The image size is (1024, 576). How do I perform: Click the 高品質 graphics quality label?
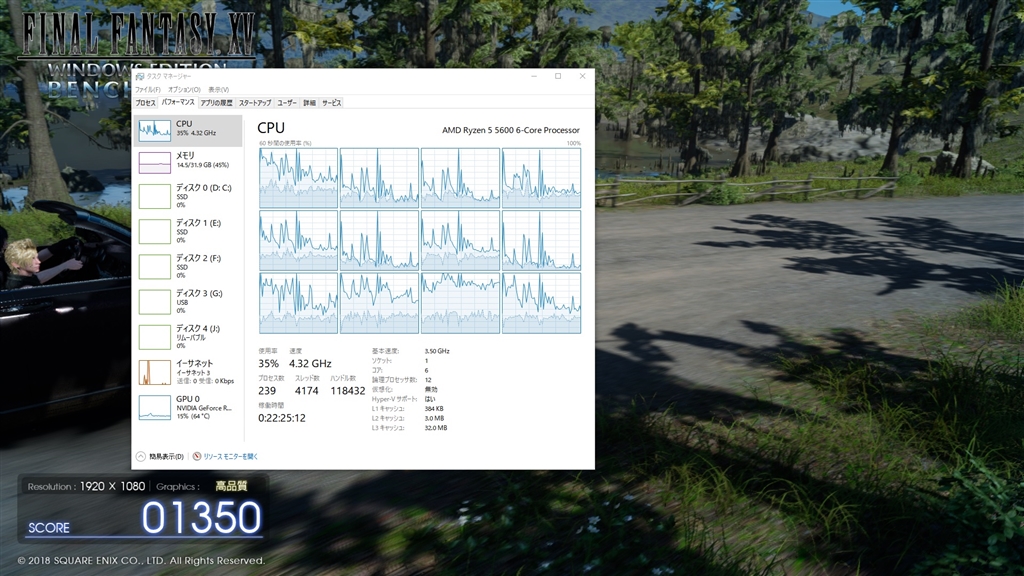pos(231,486)
